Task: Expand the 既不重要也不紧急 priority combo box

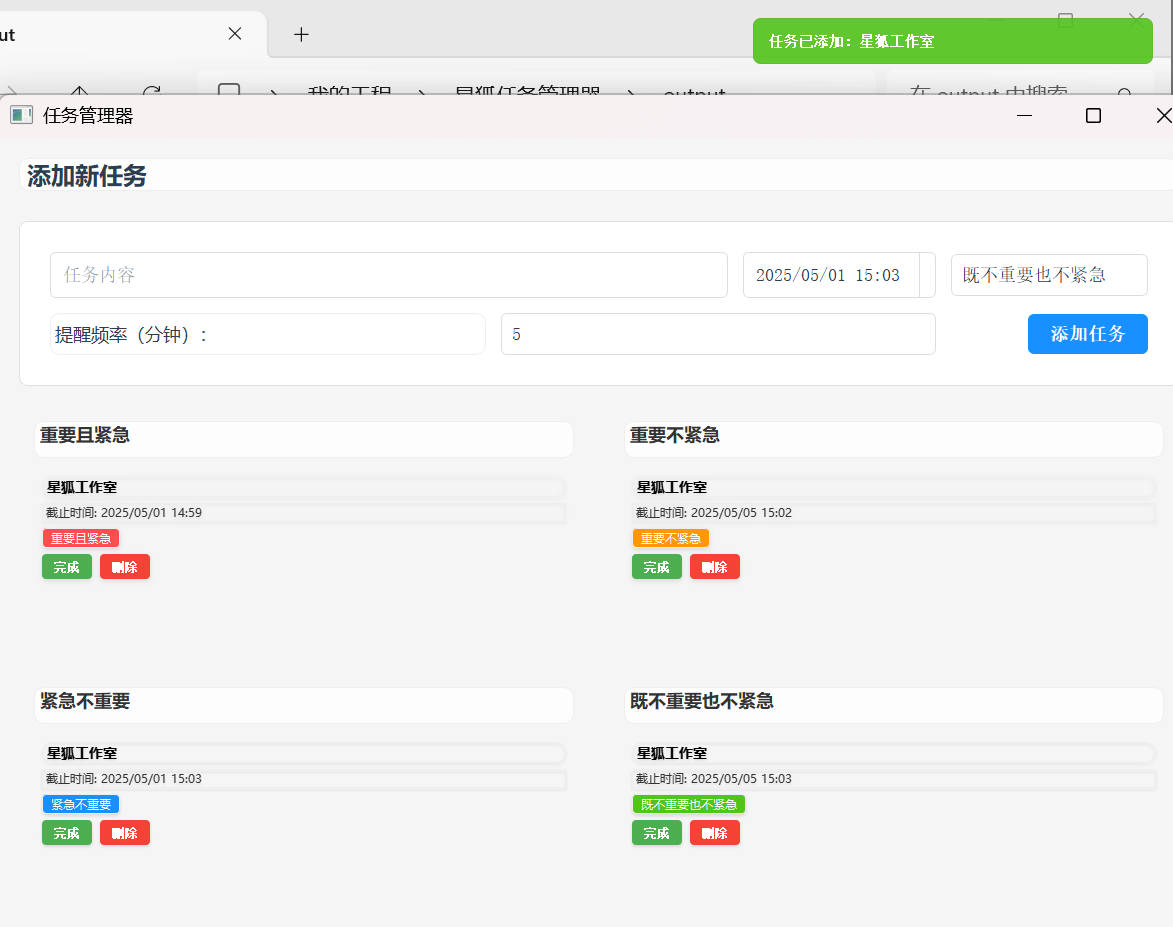Action: (1048, 275)
